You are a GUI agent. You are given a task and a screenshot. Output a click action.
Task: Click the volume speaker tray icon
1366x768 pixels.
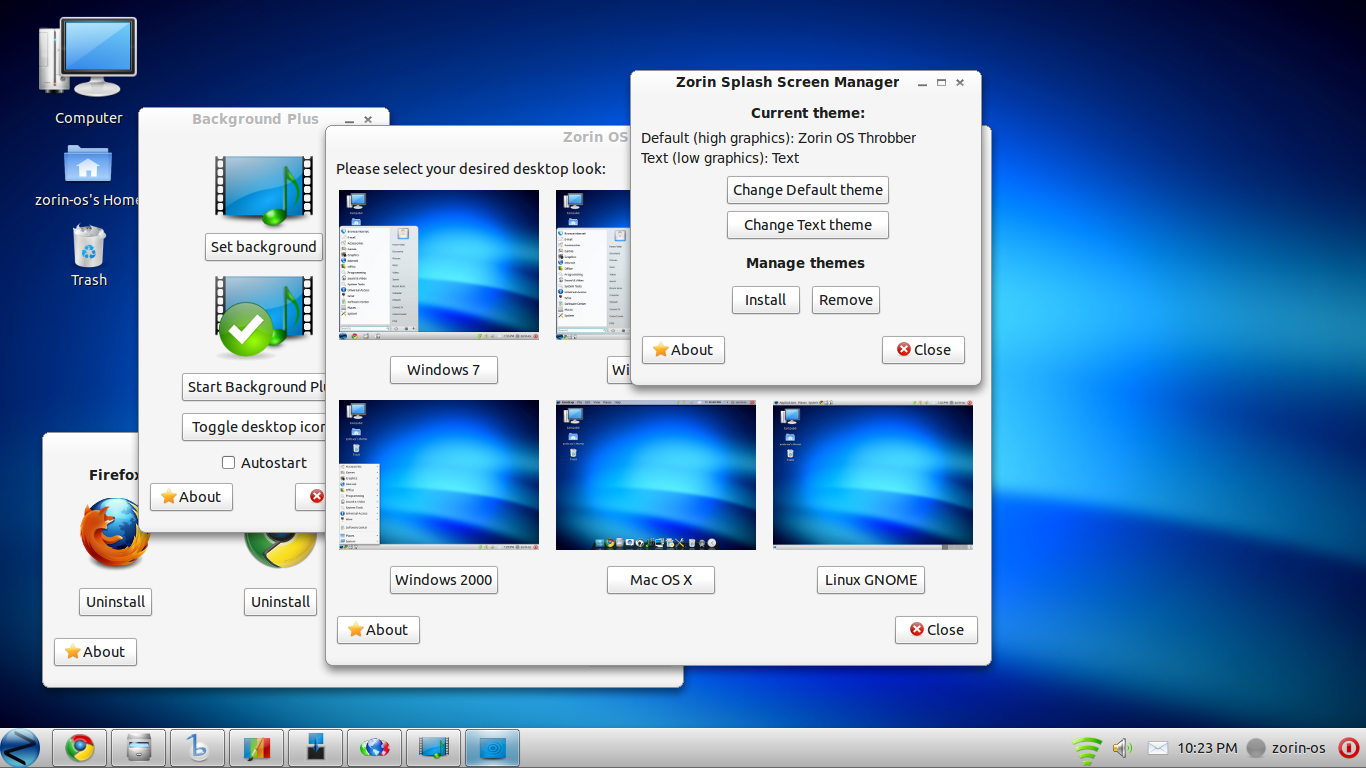pyautogui.click(x=1122, y=748)
